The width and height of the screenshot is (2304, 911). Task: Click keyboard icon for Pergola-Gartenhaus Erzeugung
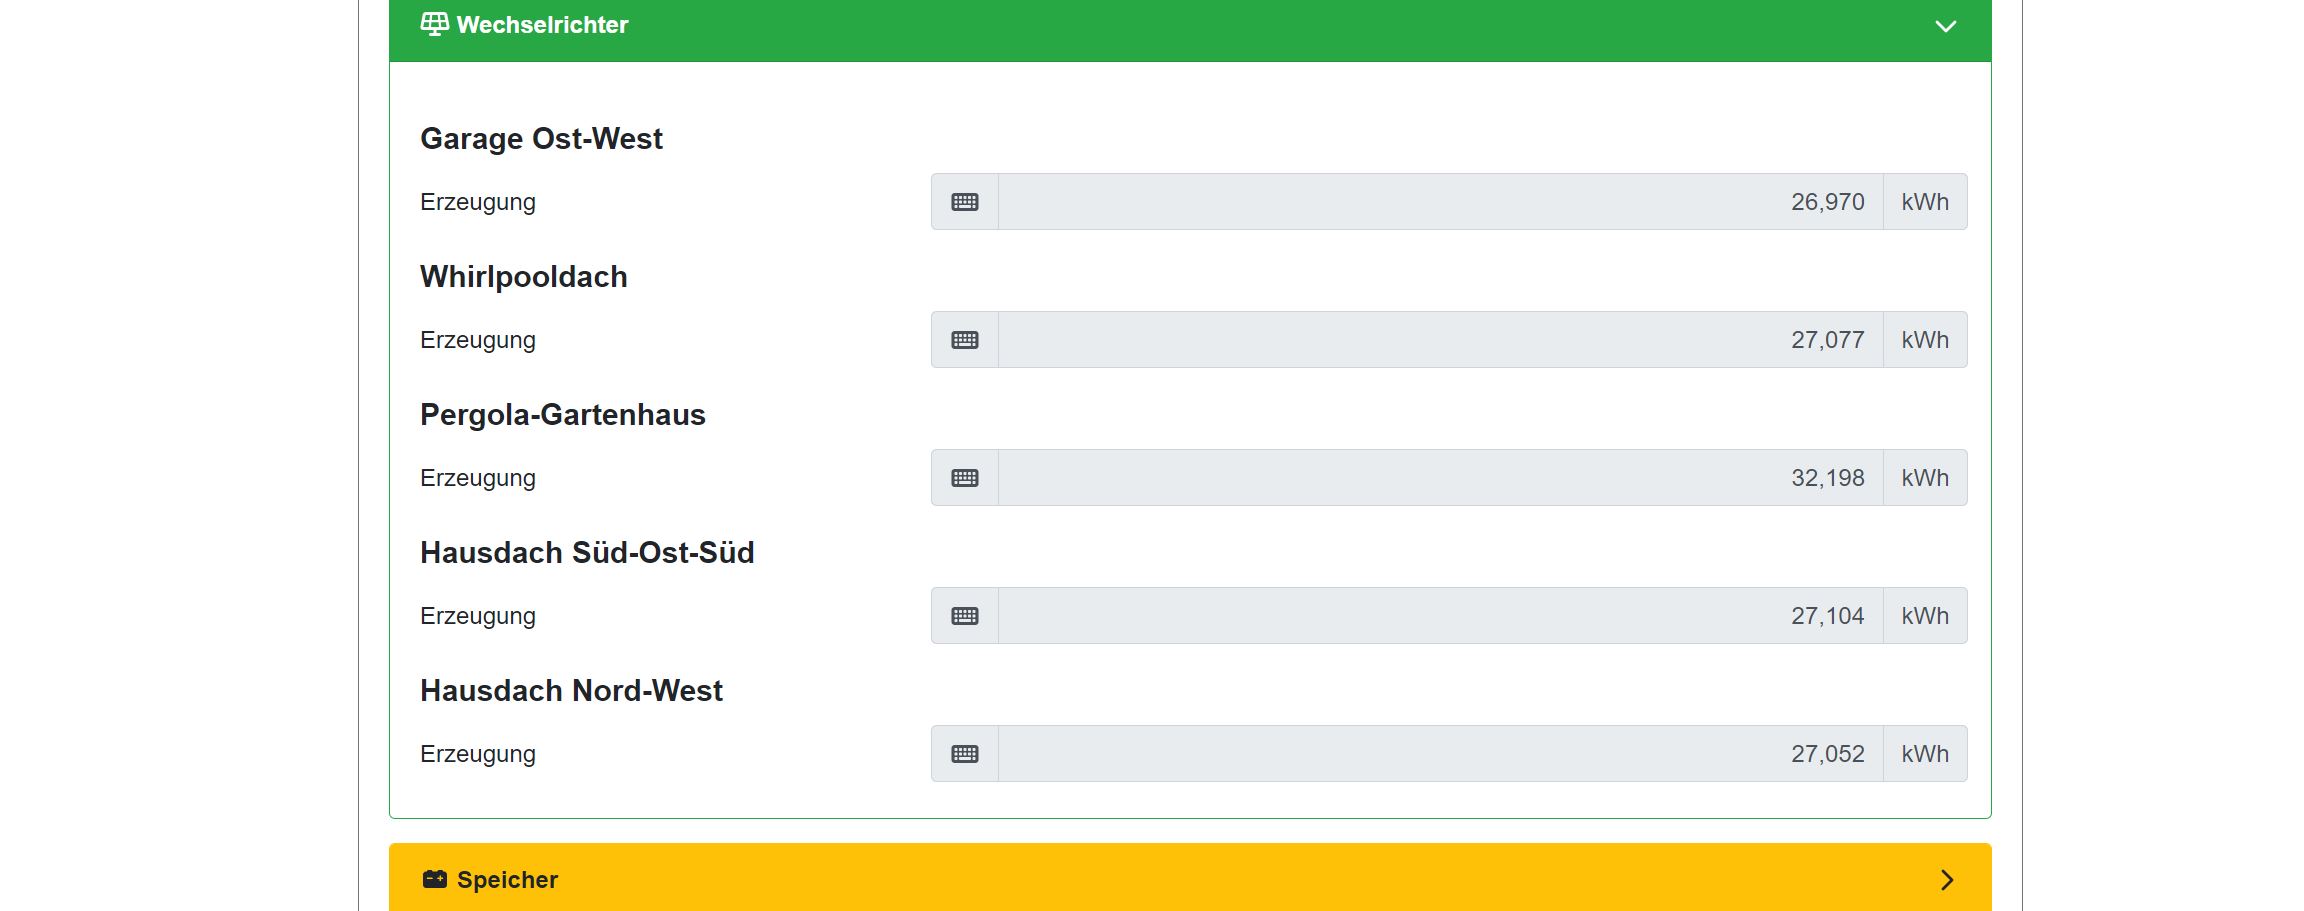click(x=965, y=478)
